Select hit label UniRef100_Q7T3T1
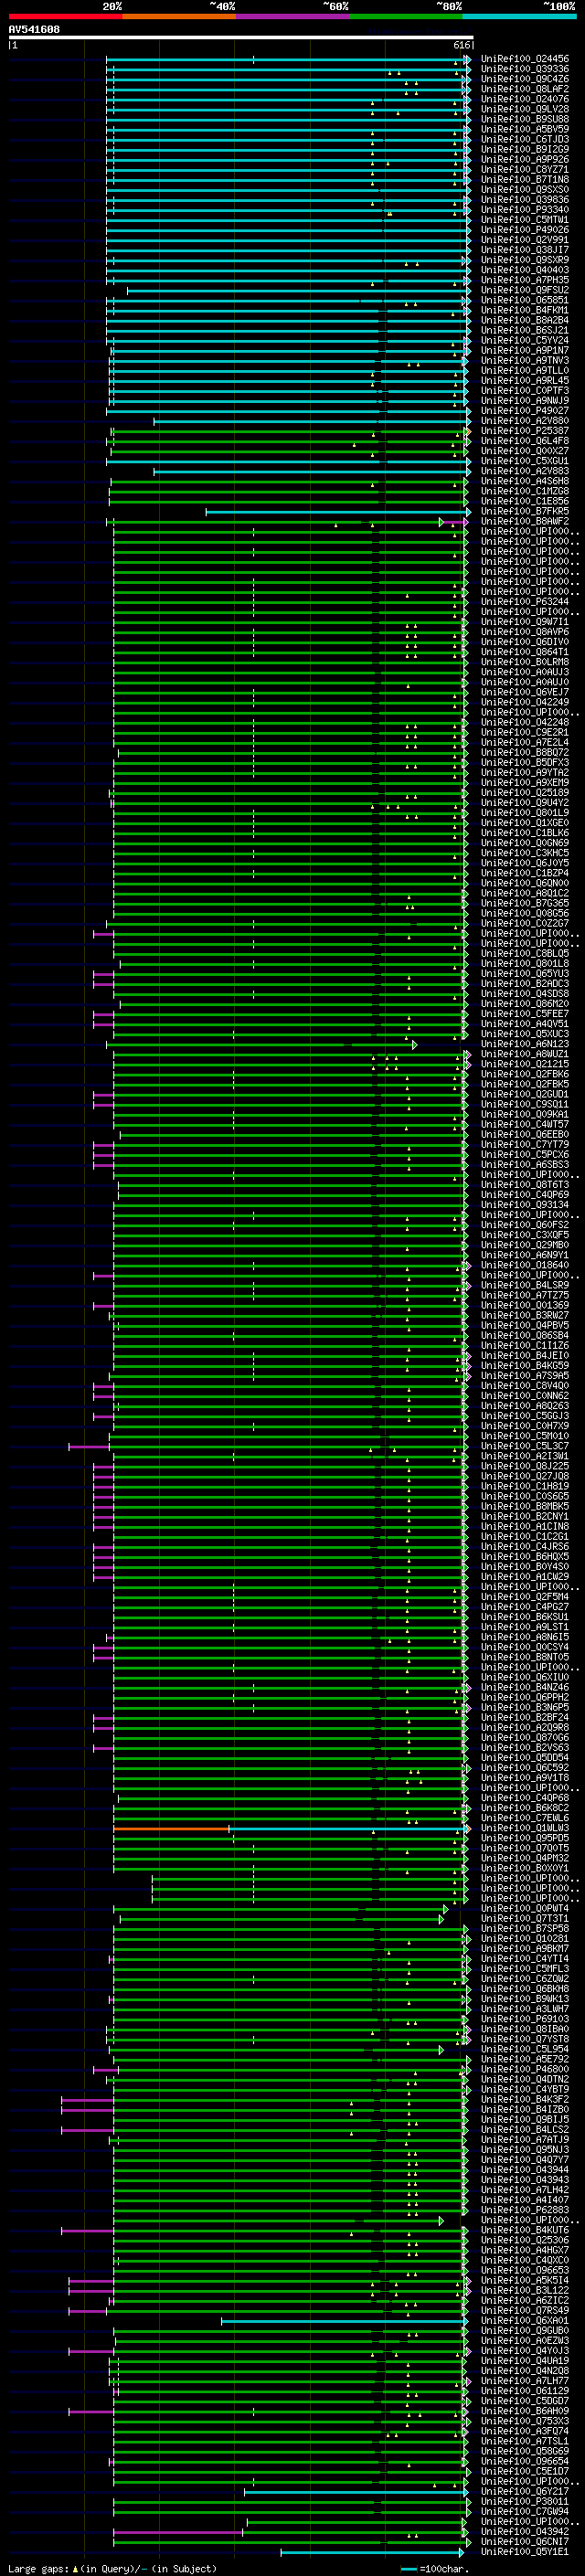 (x=525, y=1919)
